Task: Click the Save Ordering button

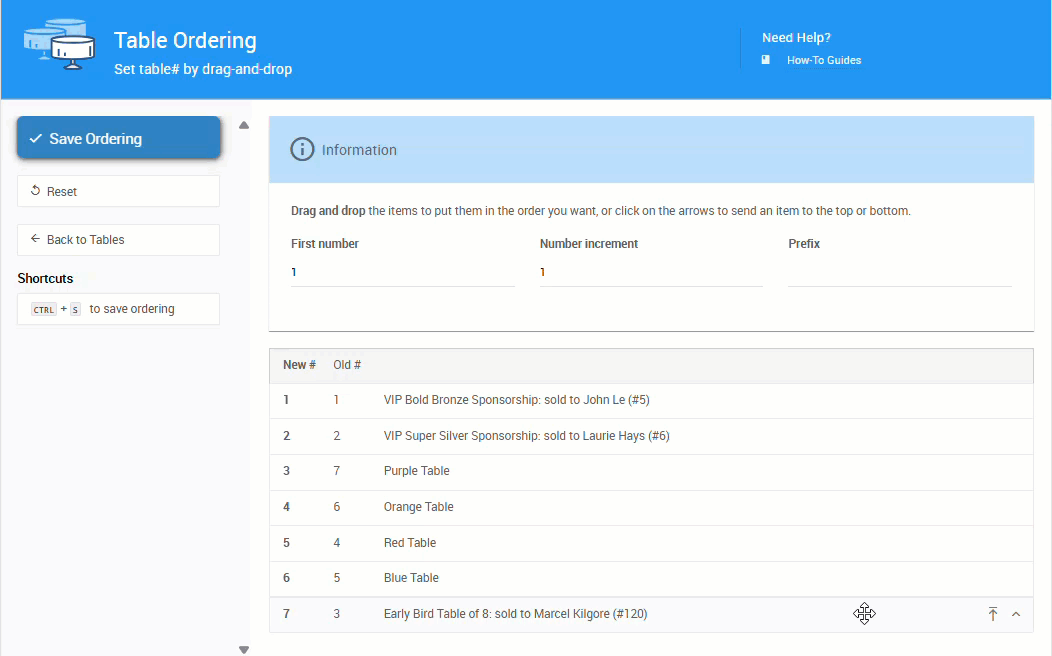Action: pyautogui.click(x=118, y=139)
